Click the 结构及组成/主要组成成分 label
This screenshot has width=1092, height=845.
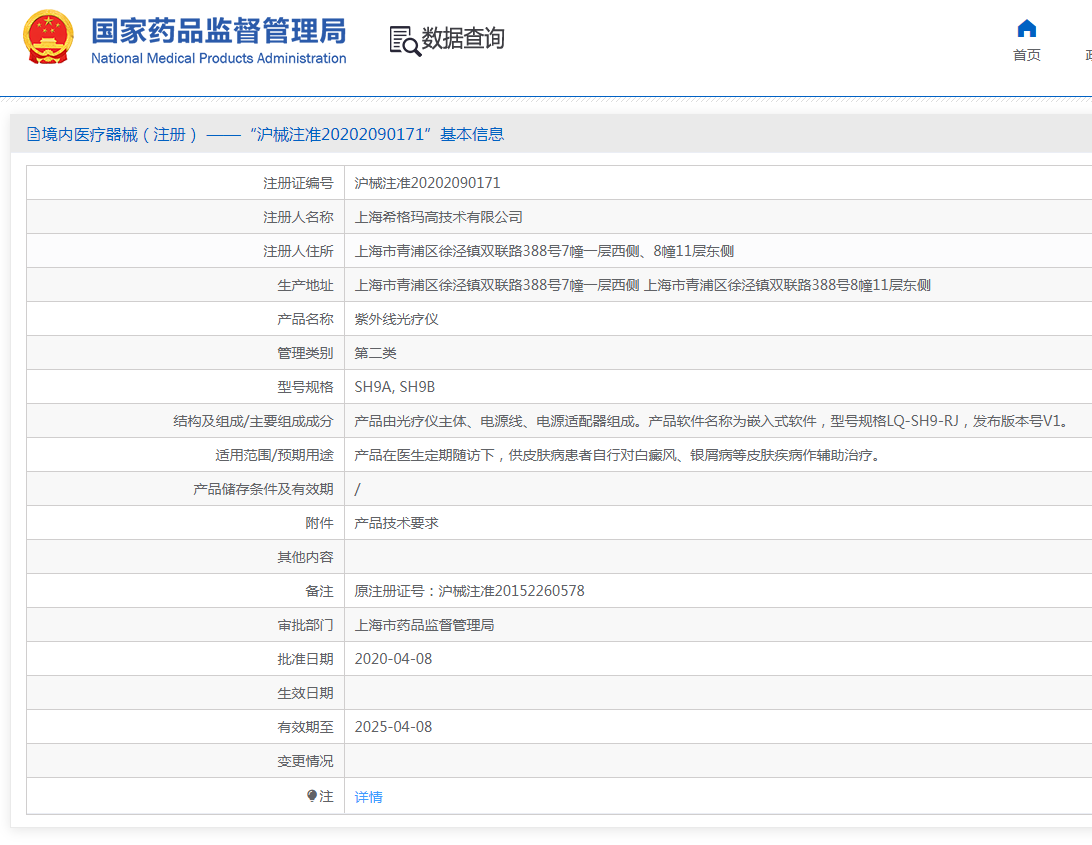pos(254,421)
